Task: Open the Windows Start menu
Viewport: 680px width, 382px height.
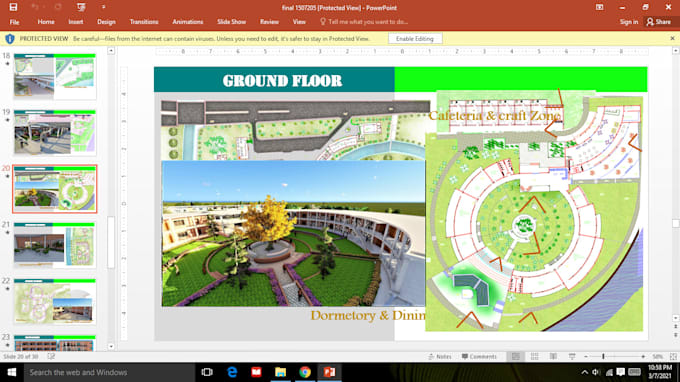Action: click(12, 372)
